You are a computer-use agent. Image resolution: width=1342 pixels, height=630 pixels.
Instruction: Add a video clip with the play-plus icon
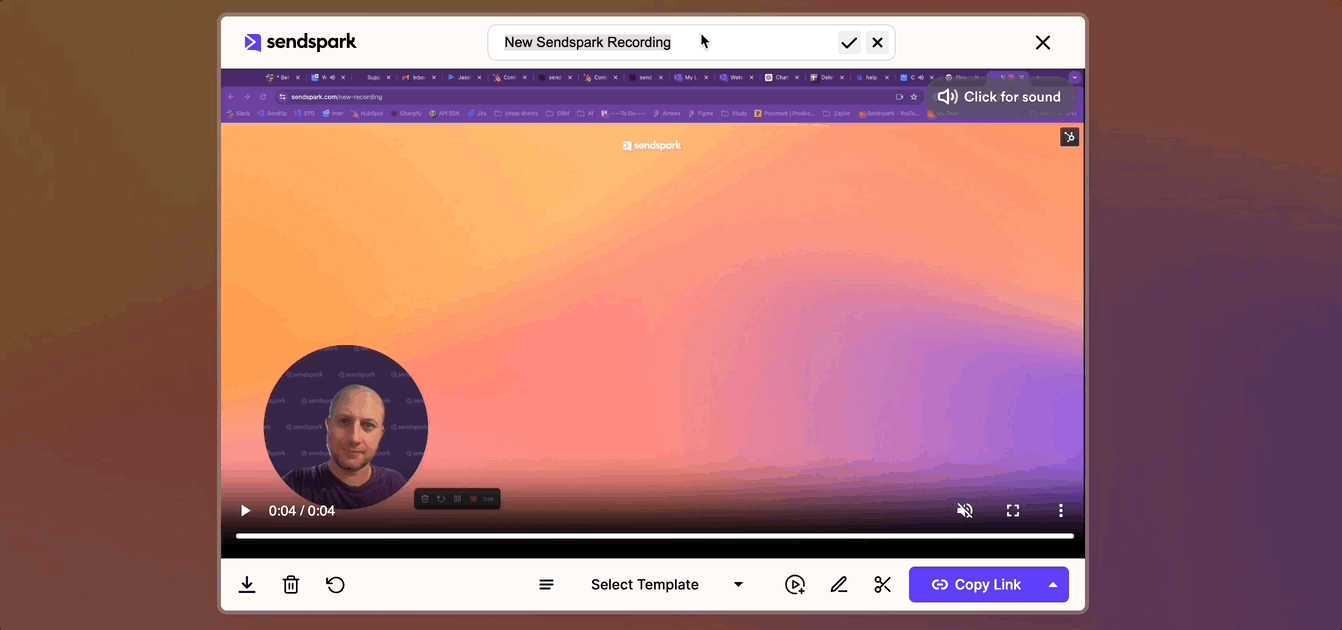pos(795,585)
